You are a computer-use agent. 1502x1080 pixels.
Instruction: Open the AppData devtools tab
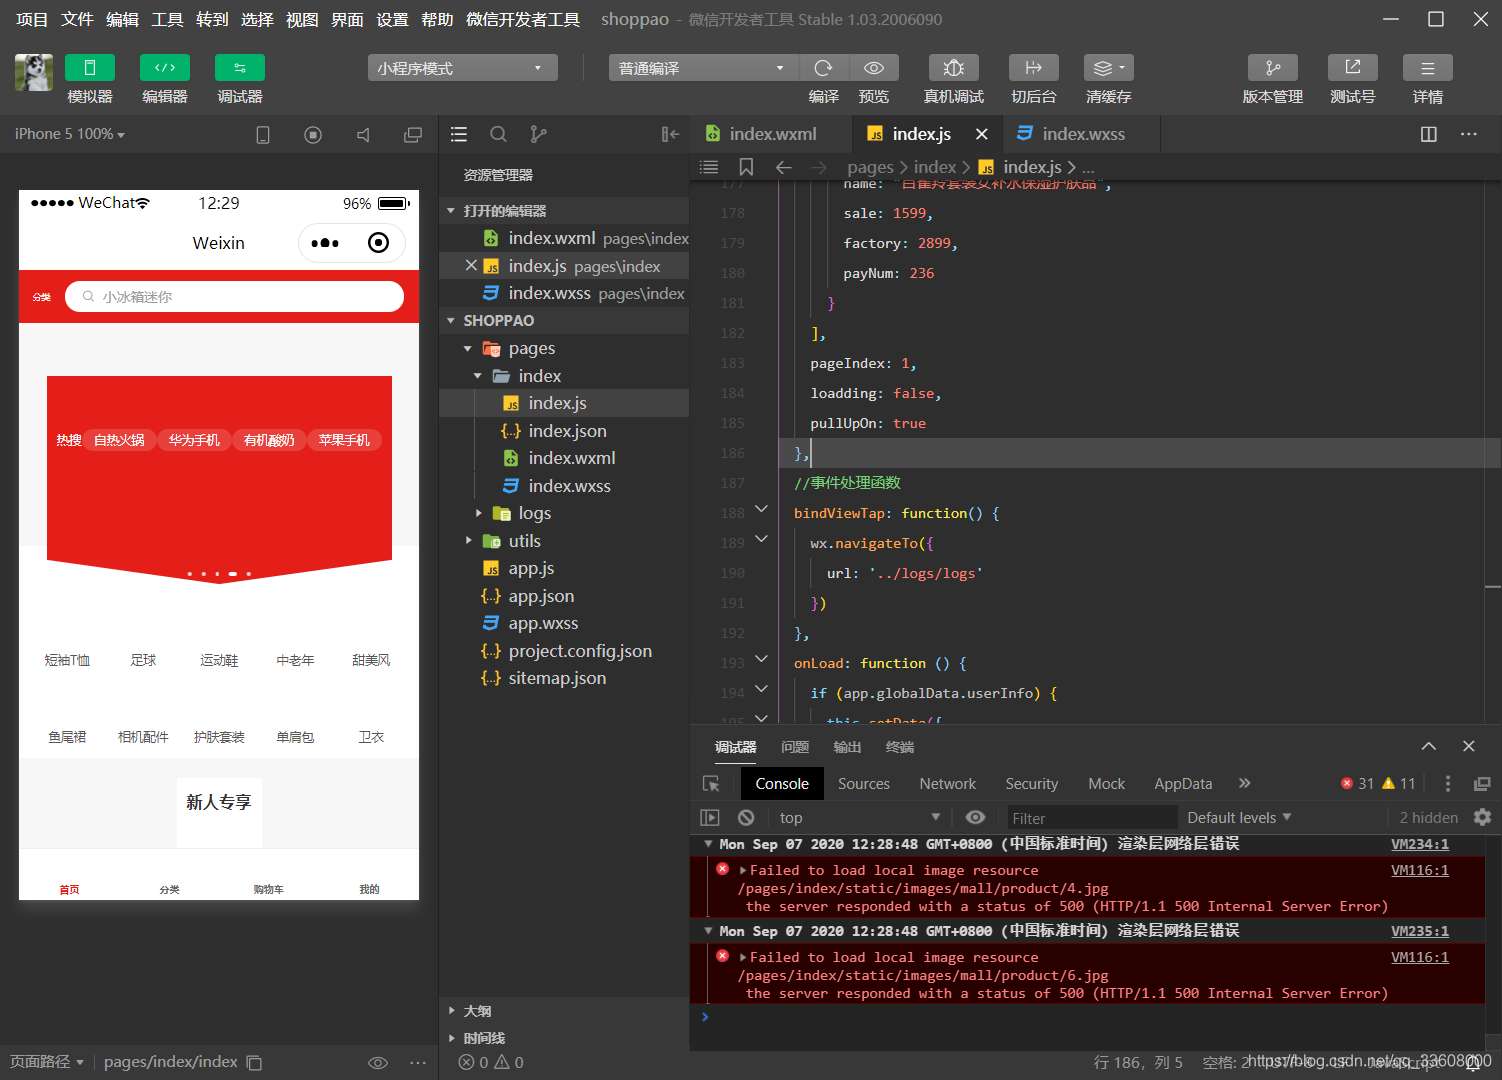coord(1183,784)
